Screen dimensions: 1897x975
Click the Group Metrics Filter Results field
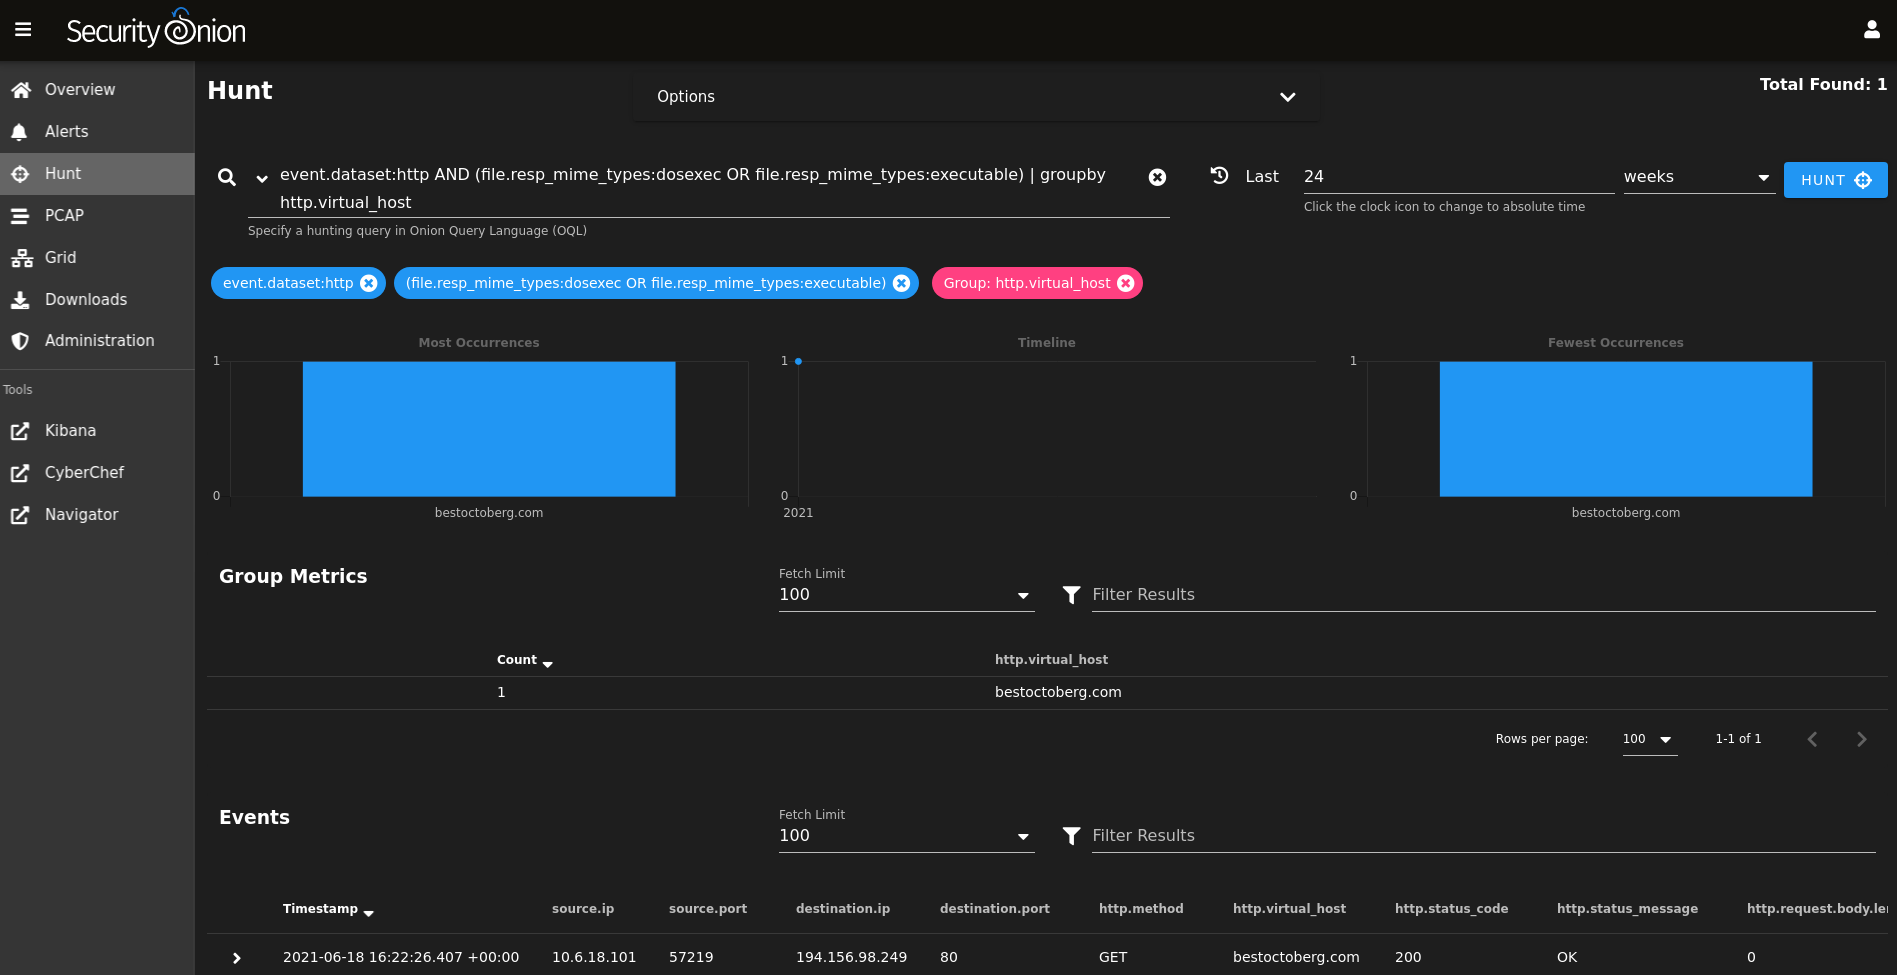pyautogui.click(x=1483, y=595)
